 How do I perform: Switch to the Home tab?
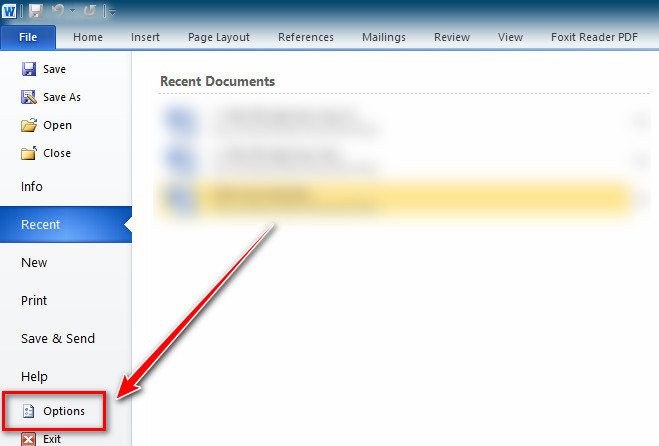click(x=88, y=37)
